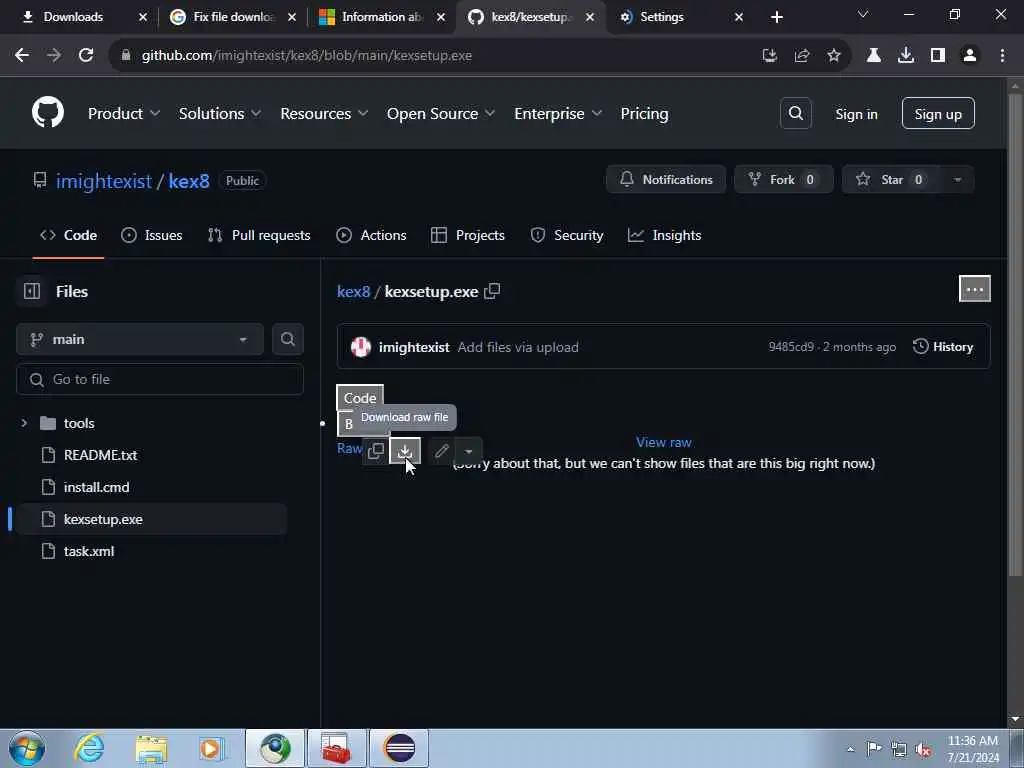Go back with browser back arrow

pos(22,56)
